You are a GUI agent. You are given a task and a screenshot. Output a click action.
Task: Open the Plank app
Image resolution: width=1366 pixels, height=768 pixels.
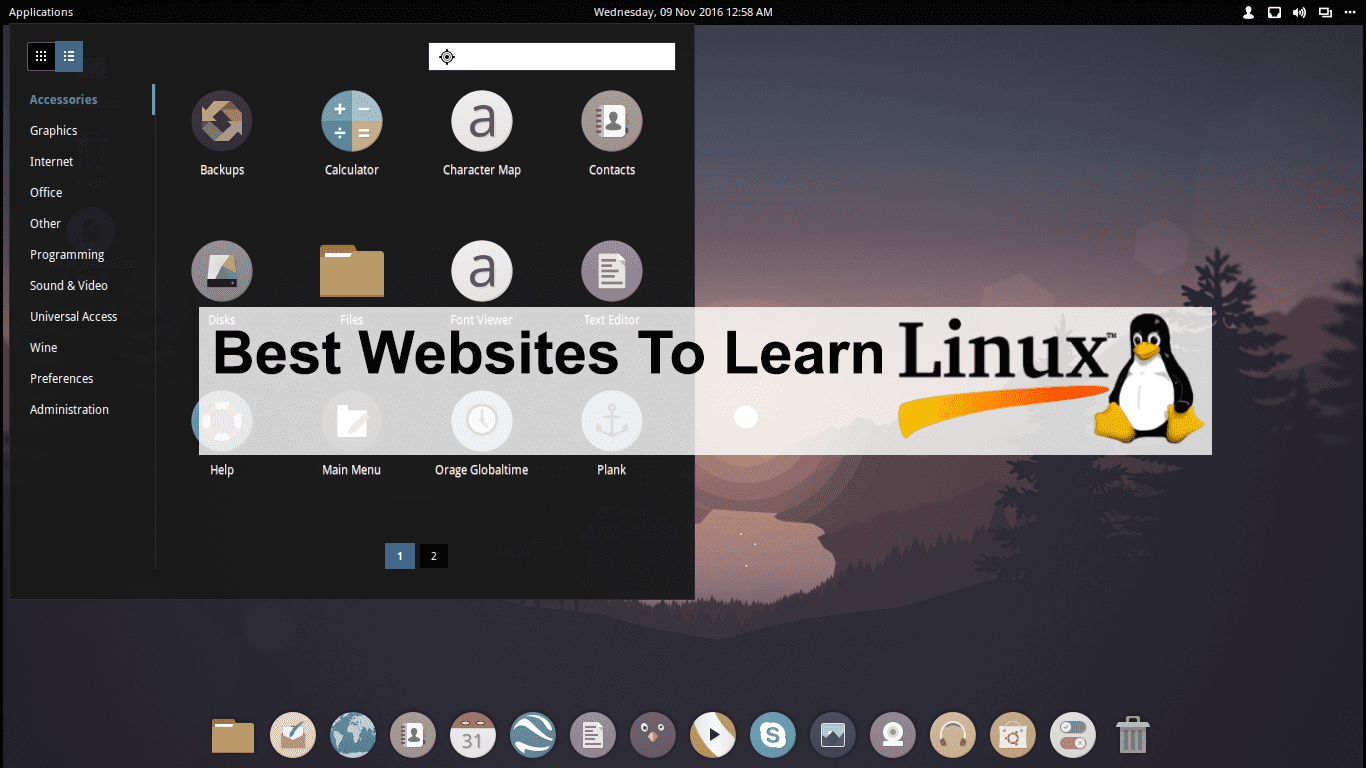612,421
